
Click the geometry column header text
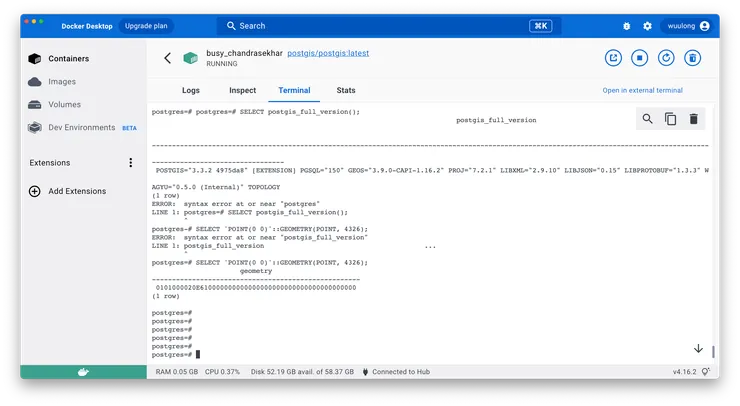[x=256, y=271]
